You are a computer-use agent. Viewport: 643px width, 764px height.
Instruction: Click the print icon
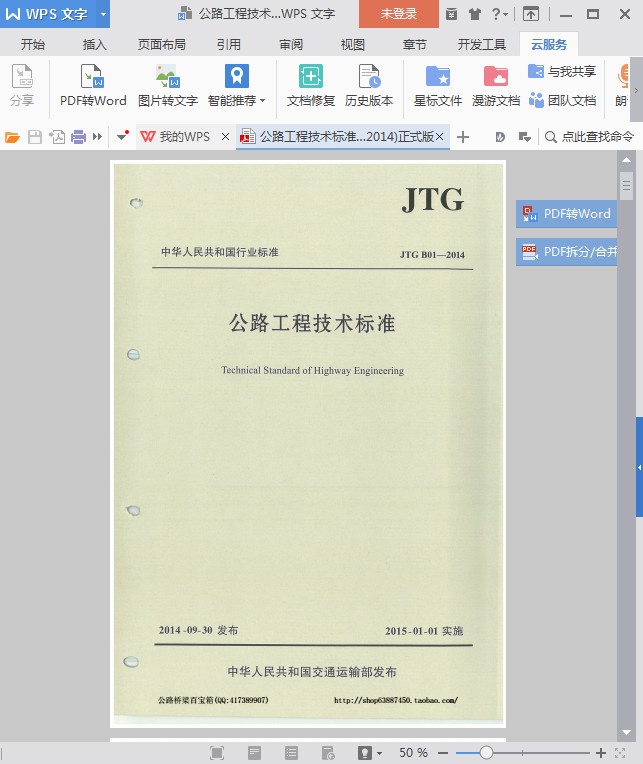[78, 137]
